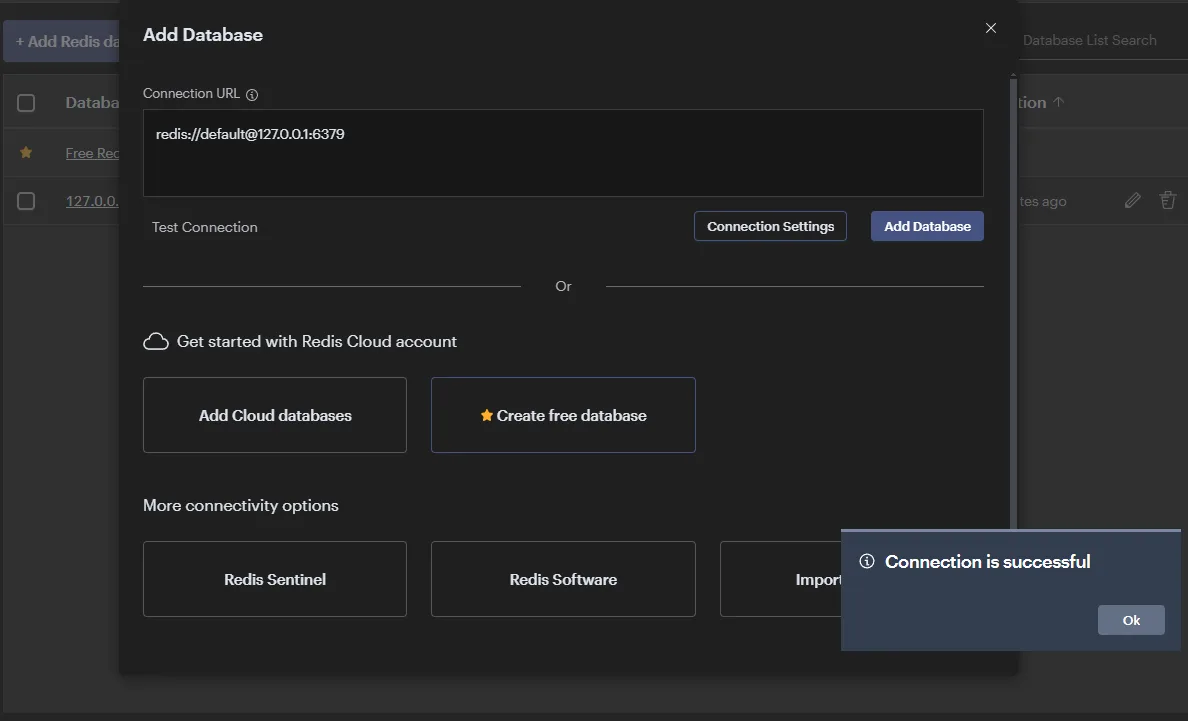Click the Import option card
Image resolution: width=1188 pixels, height=721 pixels.
[781, 579]
